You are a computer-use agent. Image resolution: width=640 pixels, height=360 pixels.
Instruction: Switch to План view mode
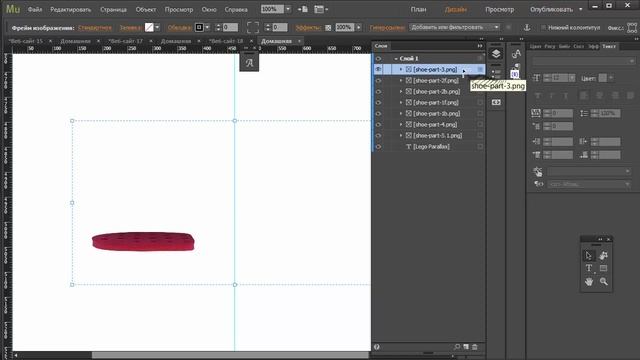point(418,9)
